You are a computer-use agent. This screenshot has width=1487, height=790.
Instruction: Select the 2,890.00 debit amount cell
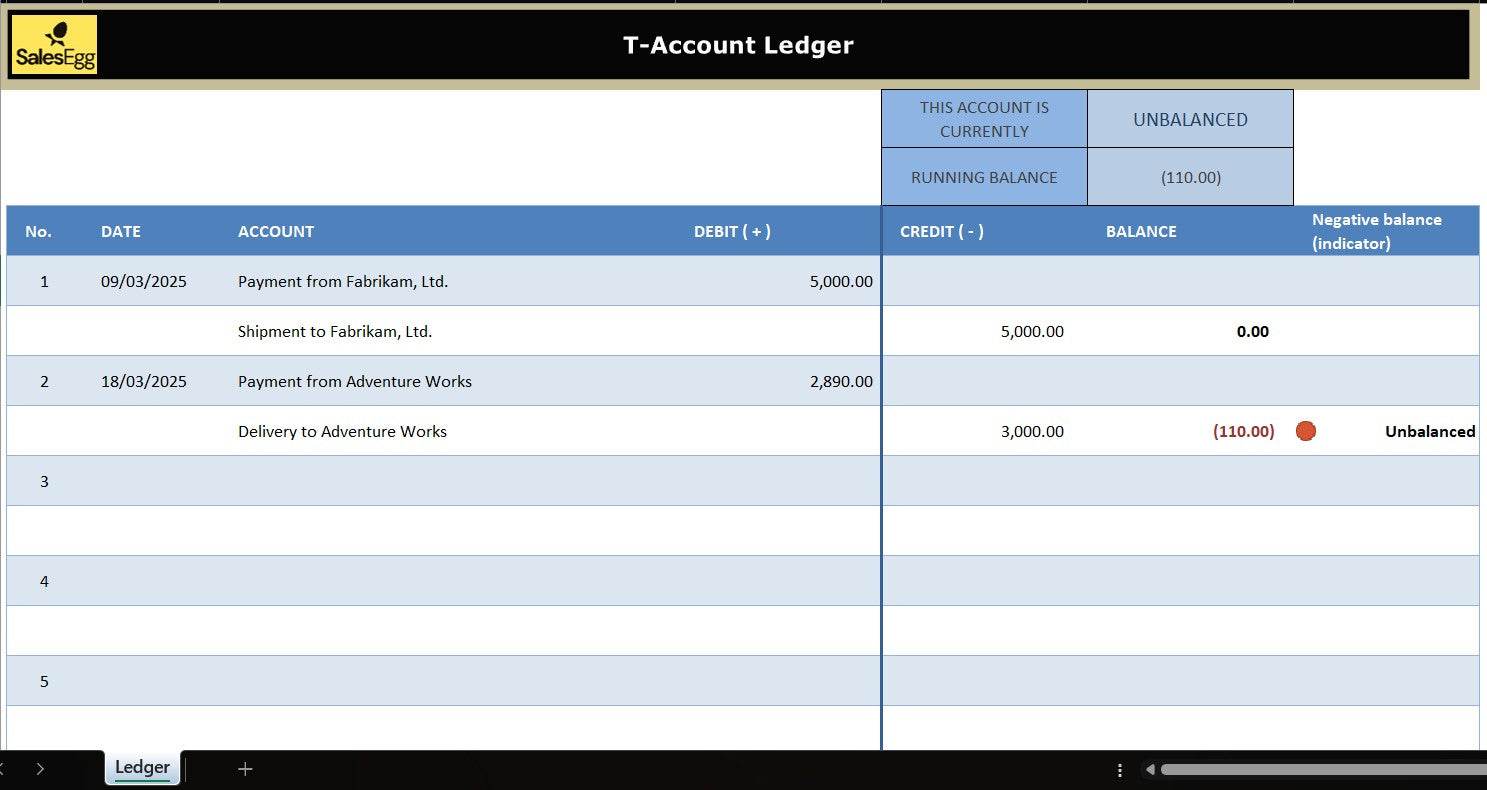point(841,381)
